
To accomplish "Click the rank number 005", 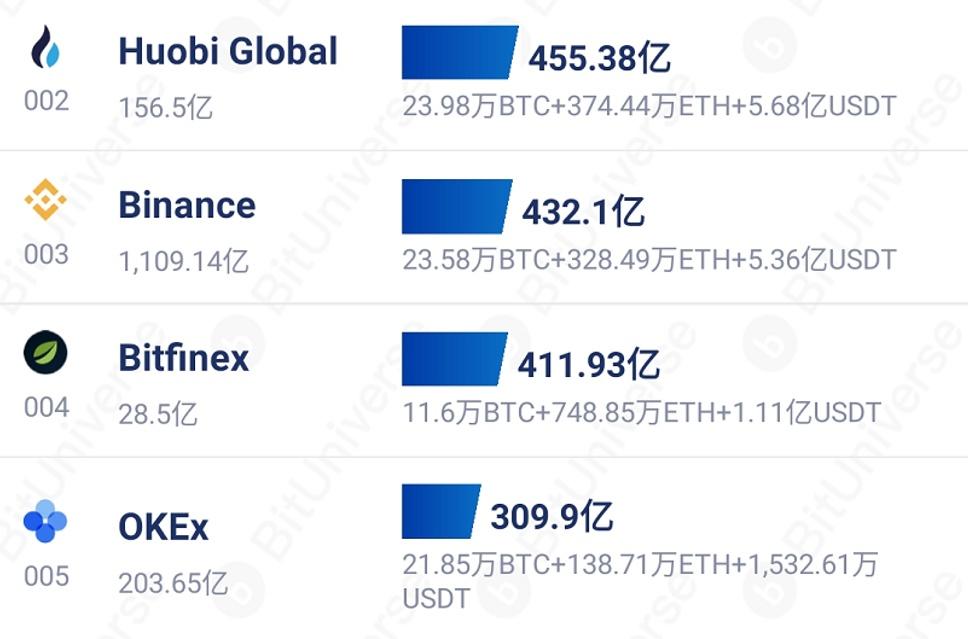I will [46, 577].
